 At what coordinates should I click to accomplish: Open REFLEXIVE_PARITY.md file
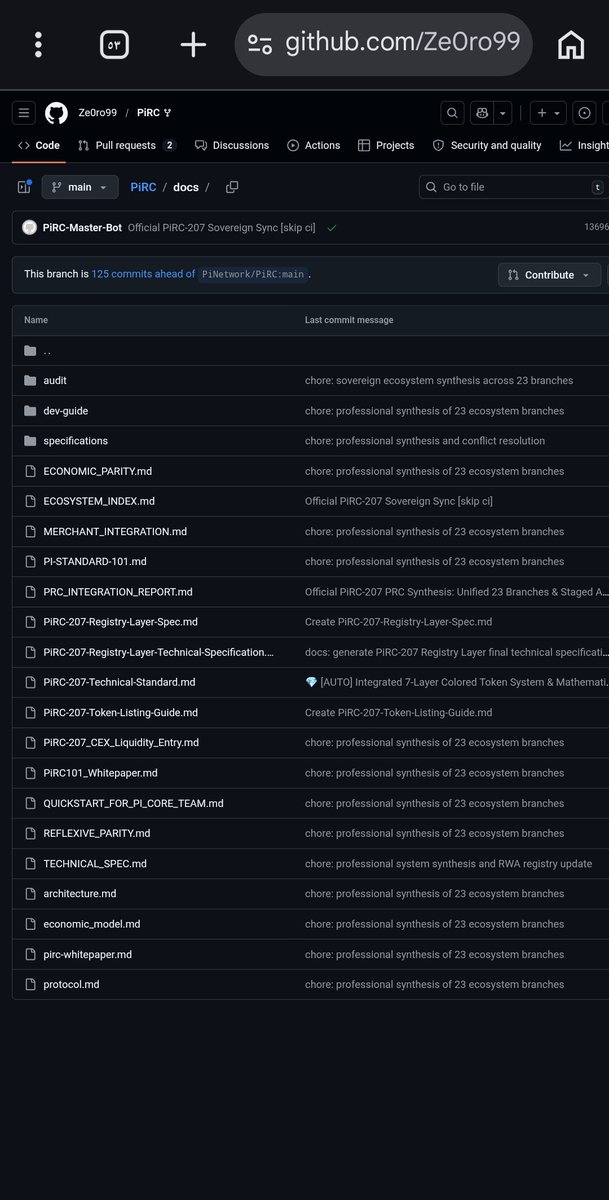pyautogui.click(x=97, y=833)
